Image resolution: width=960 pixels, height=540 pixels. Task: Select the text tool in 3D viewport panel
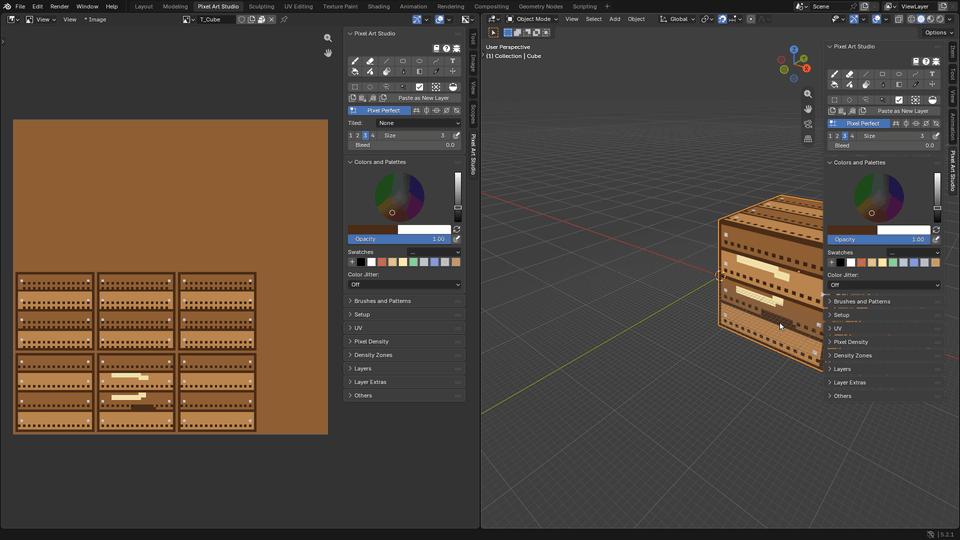click(x=932, y=74)
